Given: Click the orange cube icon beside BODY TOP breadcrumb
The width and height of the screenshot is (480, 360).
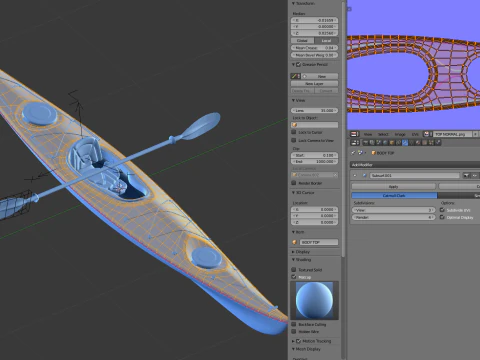Looking at the screenshot, I should pyautogui.click(x=374, y=153).
